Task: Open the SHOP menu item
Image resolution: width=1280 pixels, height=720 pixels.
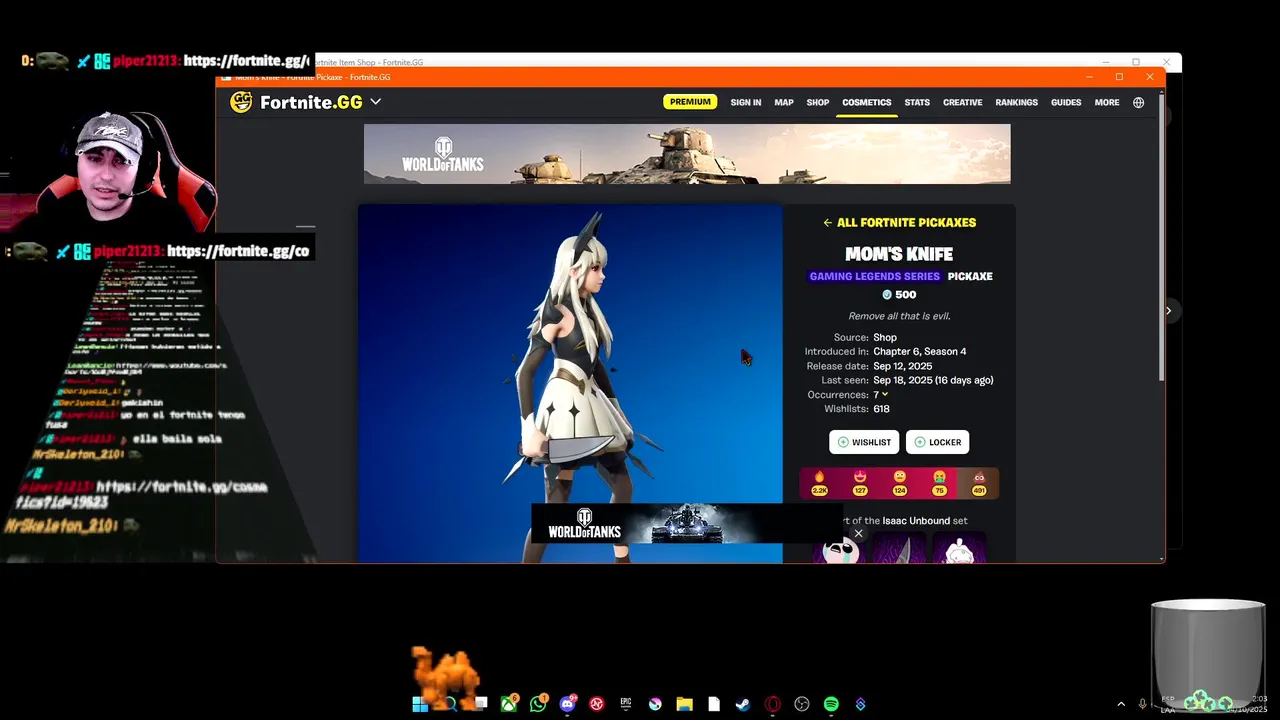Action: pos(818,102)
